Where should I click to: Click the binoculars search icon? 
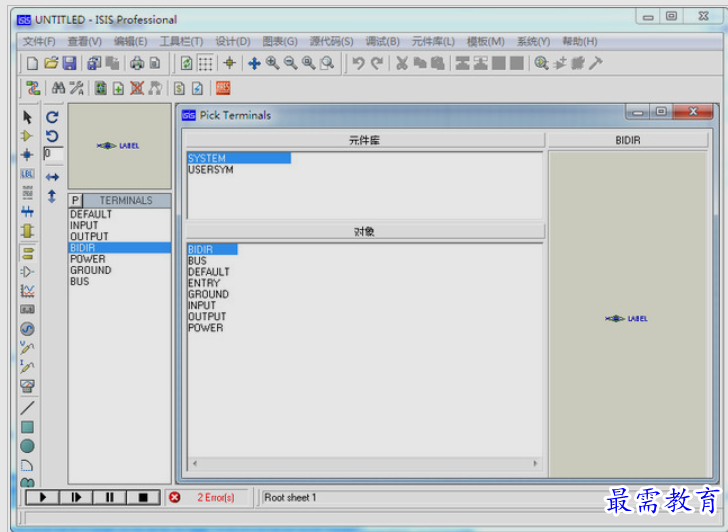tap(58, 88)
